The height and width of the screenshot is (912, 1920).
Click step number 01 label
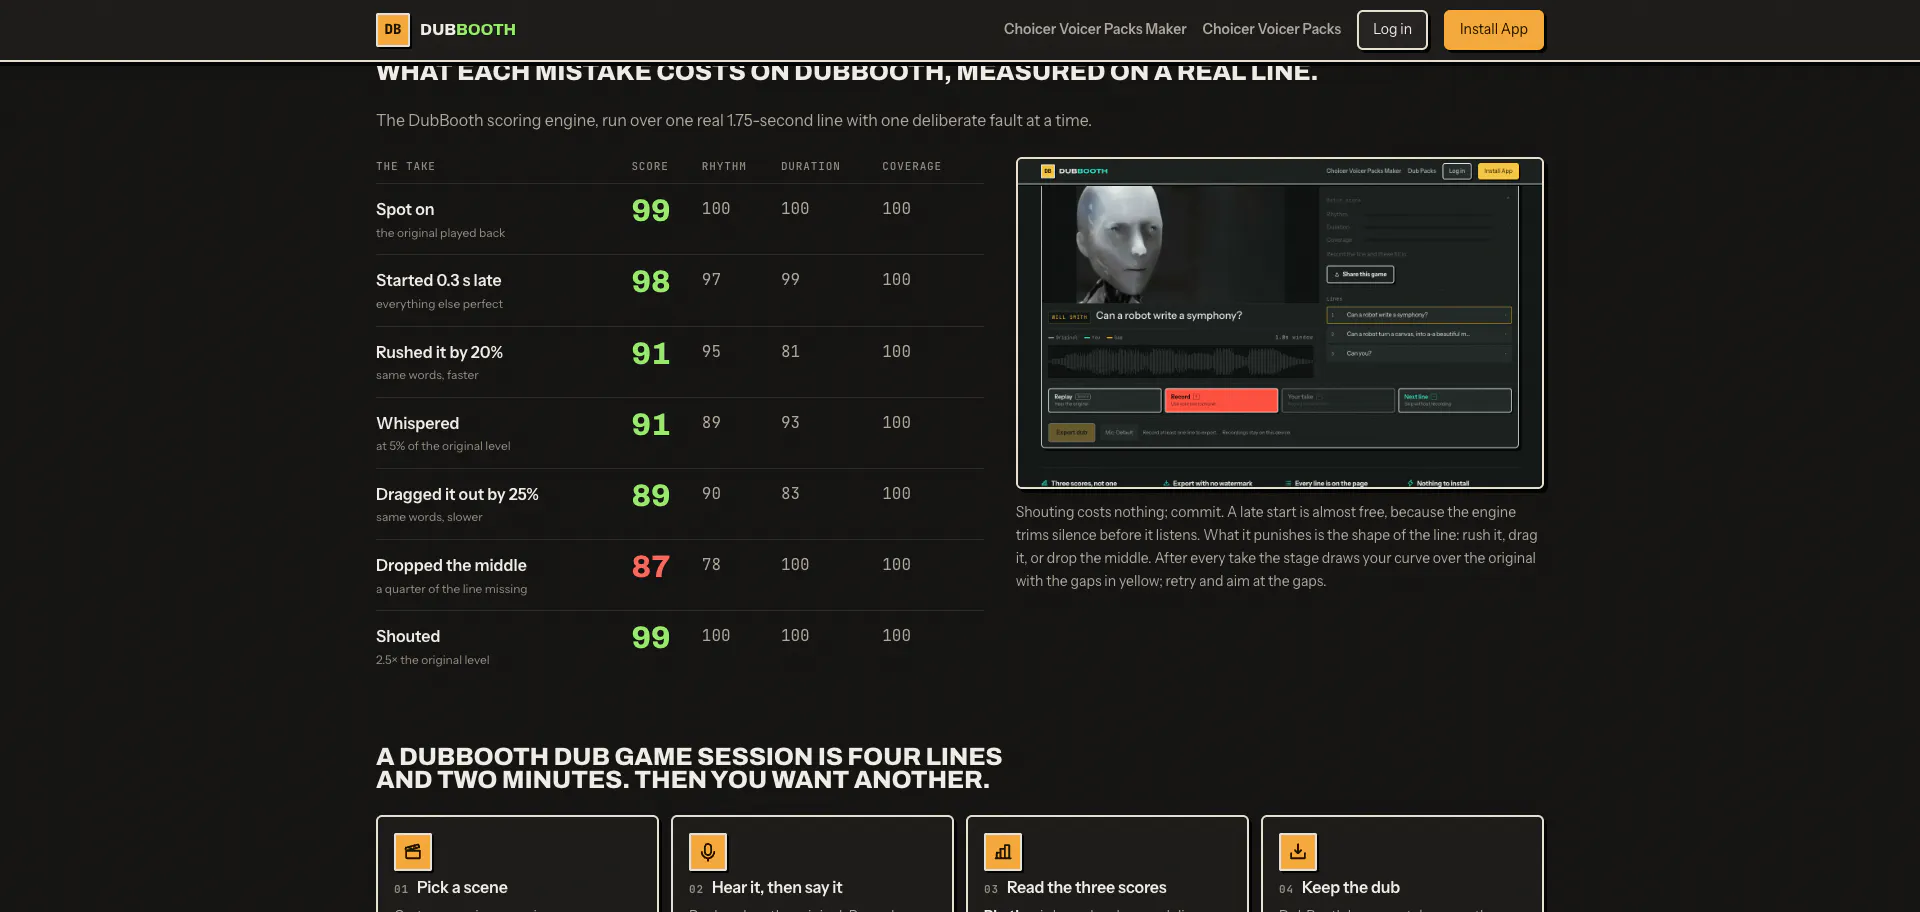[x=401, y=889]
